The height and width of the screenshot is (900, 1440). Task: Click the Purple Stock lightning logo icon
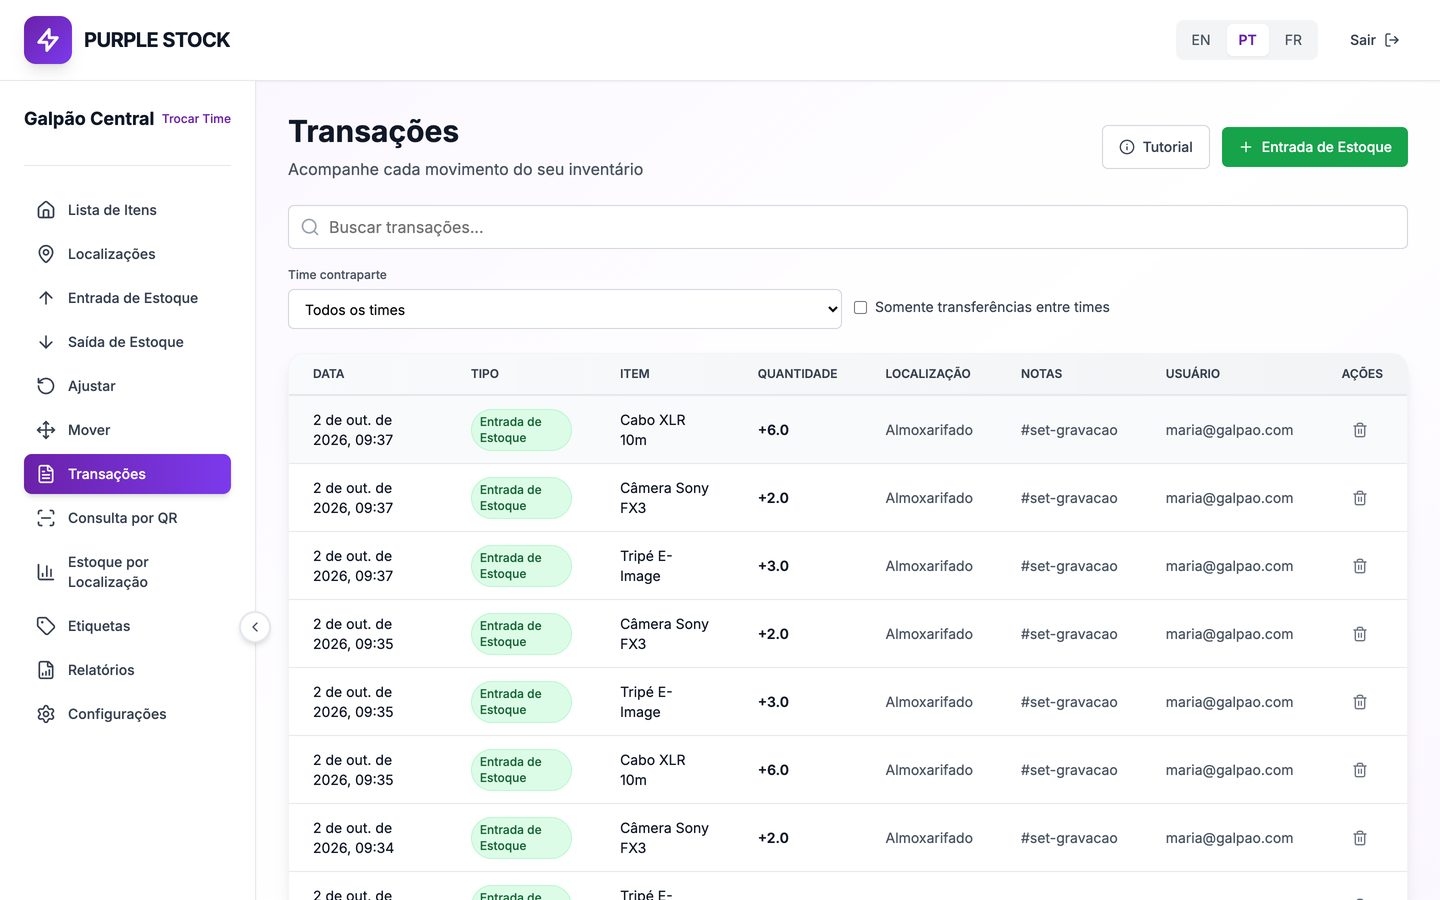(x=48, y=40)
